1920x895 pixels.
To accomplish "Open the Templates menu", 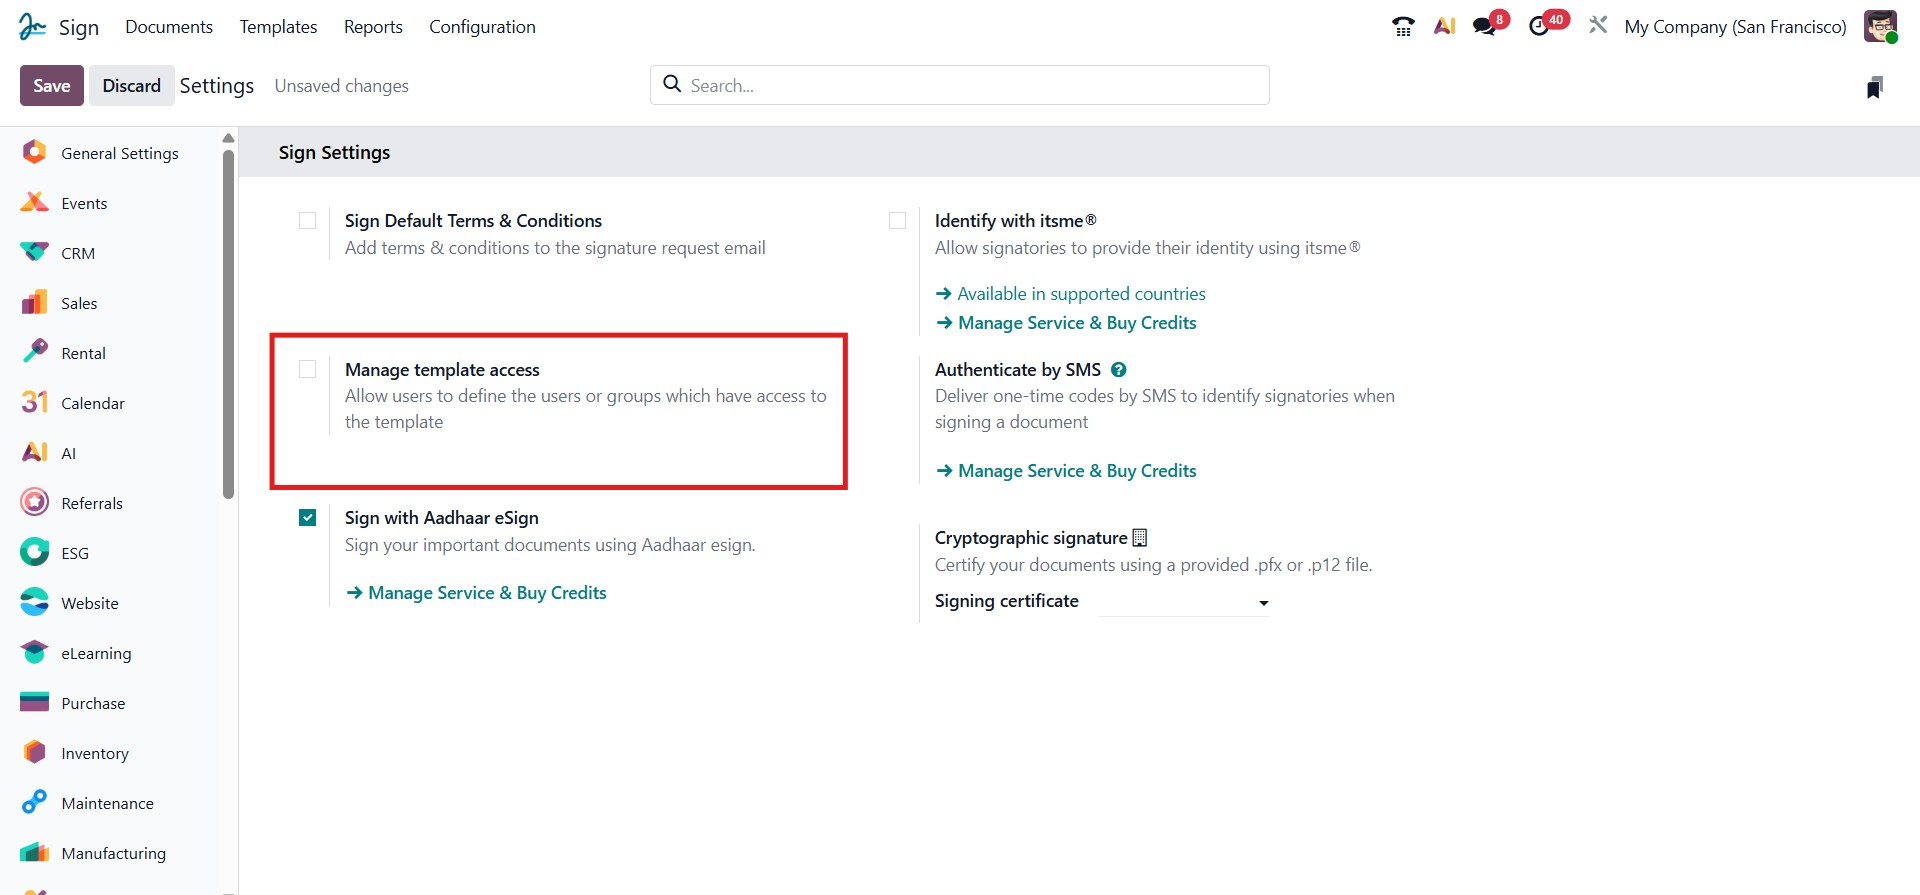I will [x=278, y=27].
